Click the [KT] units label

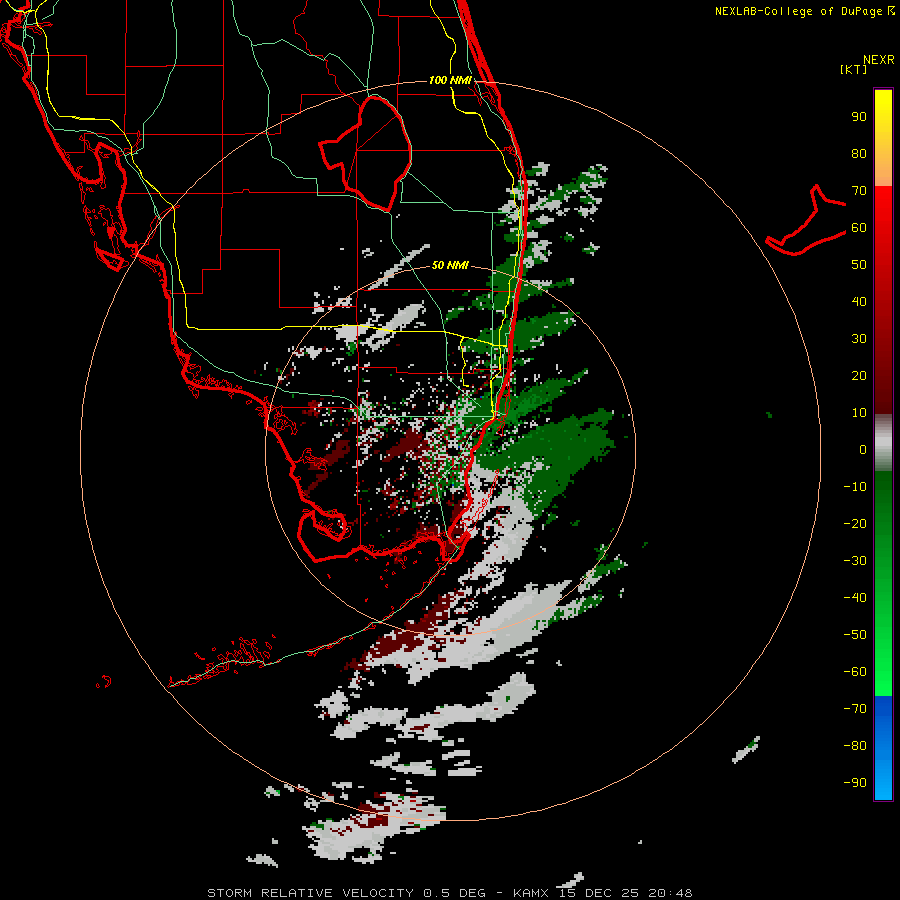[854, 69]
